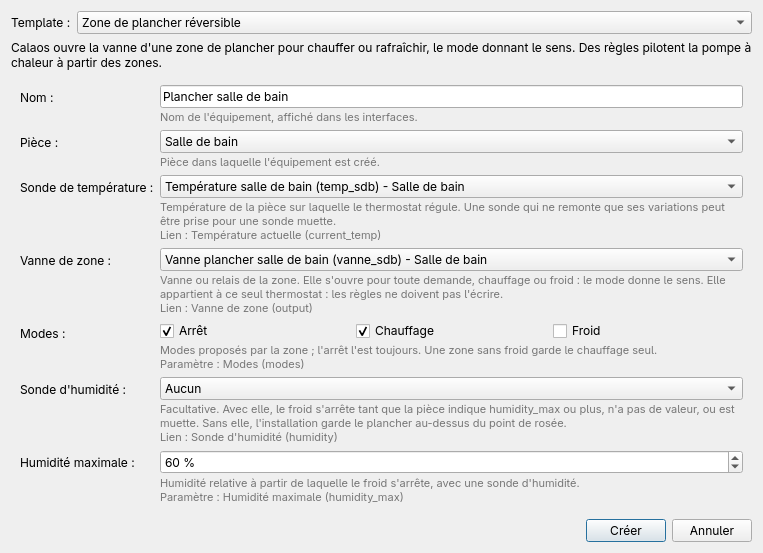Open the Sonde de température dropdown
763x553 pixels.
pos(451,186)
